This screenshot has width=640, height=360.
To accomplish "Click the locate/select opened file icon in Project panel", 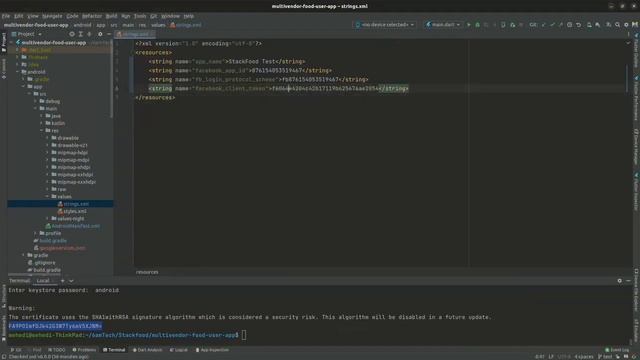I will [72, 34].
